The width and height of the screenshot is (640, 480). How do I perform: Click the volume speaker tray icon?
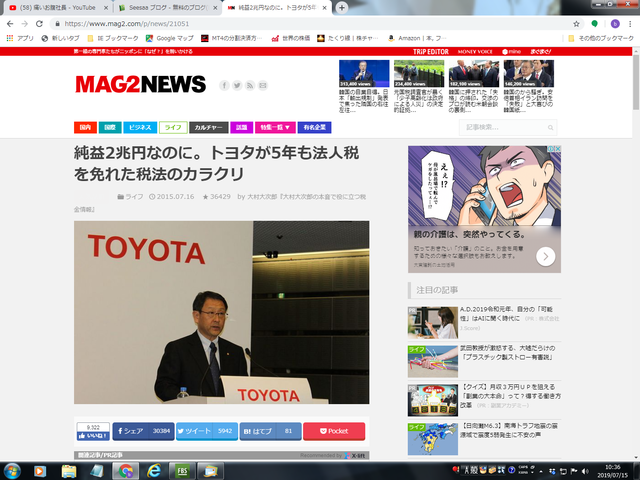[x=585, y=471]
